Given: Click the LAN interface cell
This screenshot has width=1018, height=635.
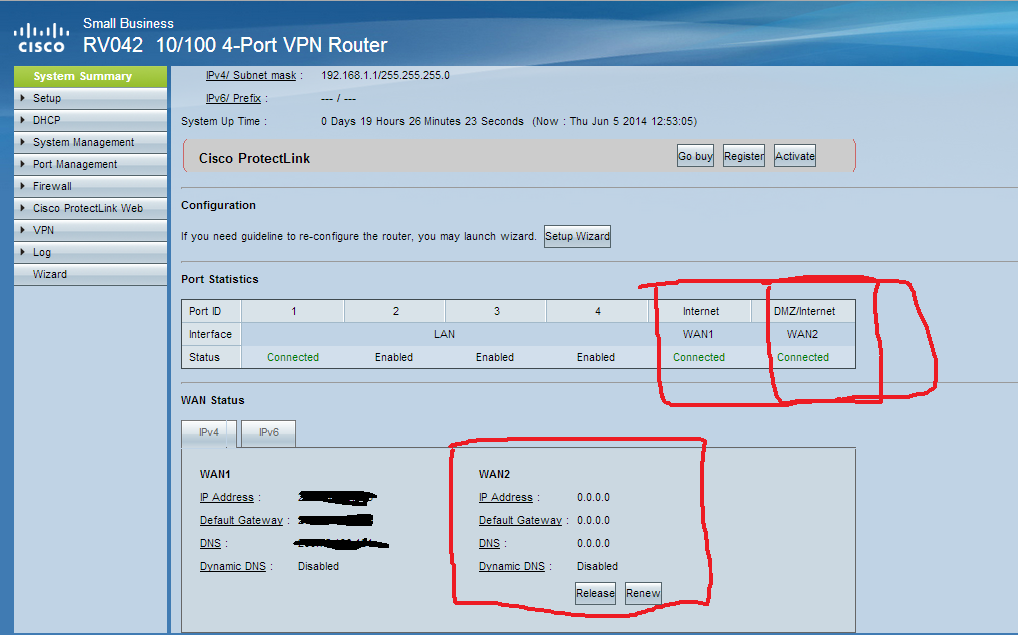Looking at the screenshot, I should click(x=445, y=334).
